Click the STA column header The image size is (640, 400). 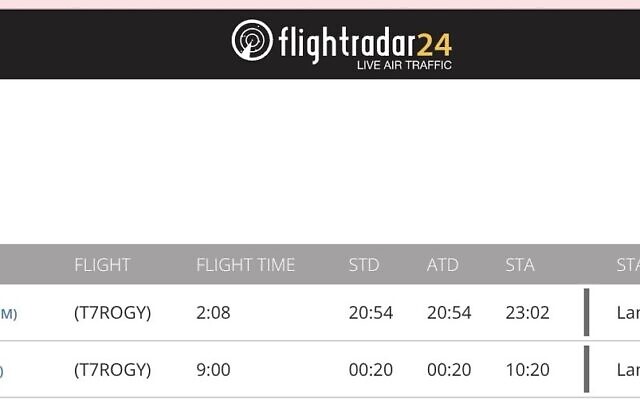[520, 265]
